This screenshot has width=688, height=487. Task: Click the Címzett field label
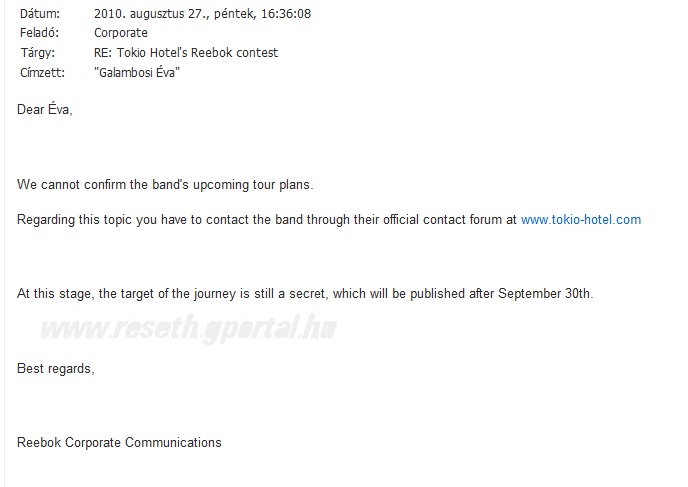(42, 72)
